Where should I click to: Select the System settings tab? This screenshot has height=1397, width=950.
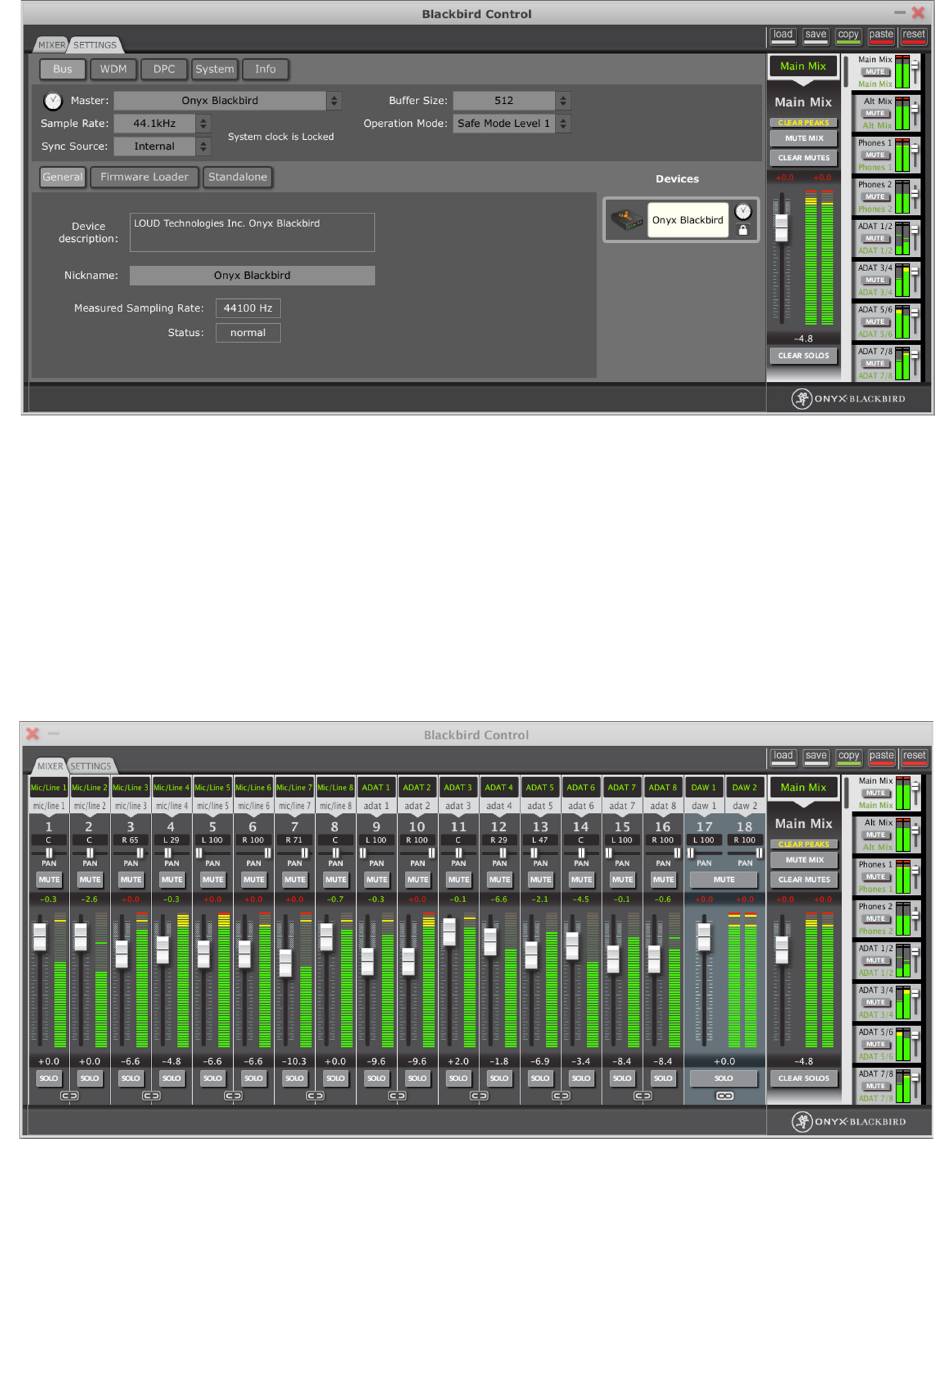coord(214,69)
